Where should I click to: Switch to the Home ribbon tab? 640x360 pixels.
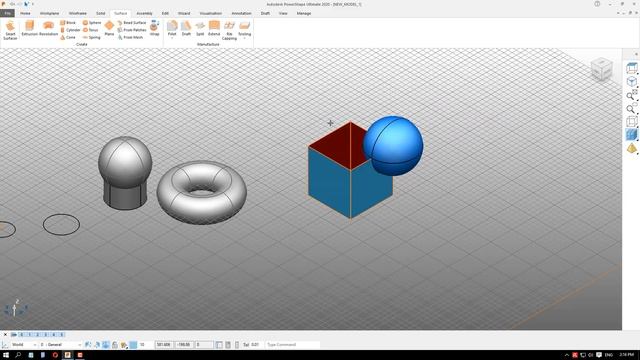coord(25,13)
